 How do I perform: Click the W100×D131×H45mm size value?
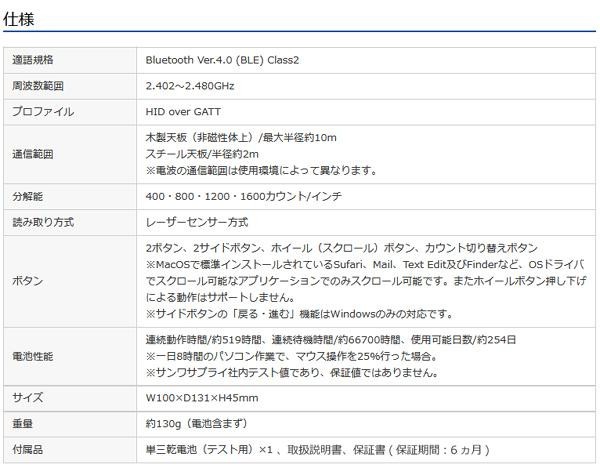[x=202, y=397]
